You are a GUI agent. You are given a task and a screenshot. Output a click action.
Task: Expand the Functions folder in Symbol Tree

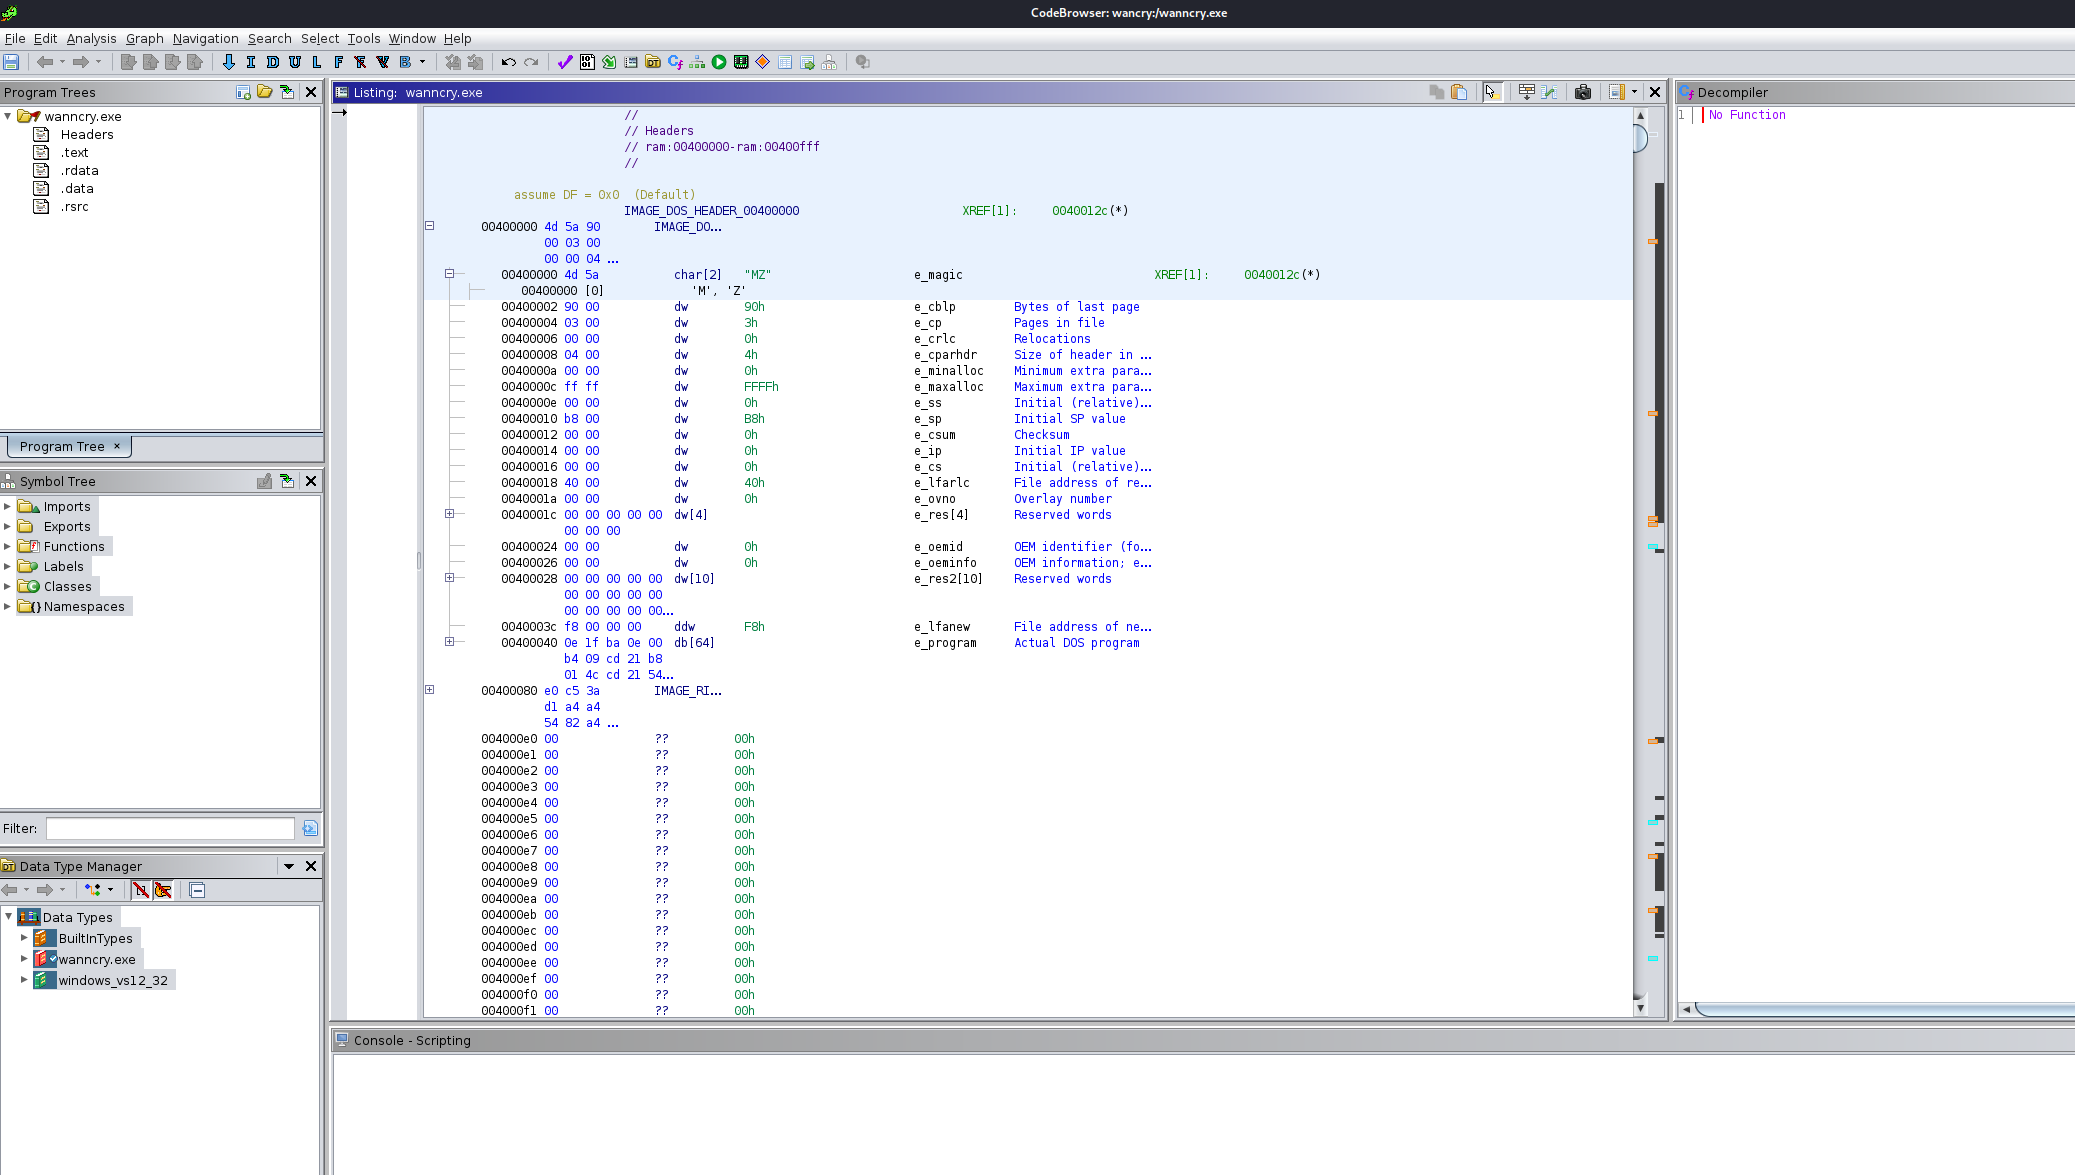(x=7, y=547)
